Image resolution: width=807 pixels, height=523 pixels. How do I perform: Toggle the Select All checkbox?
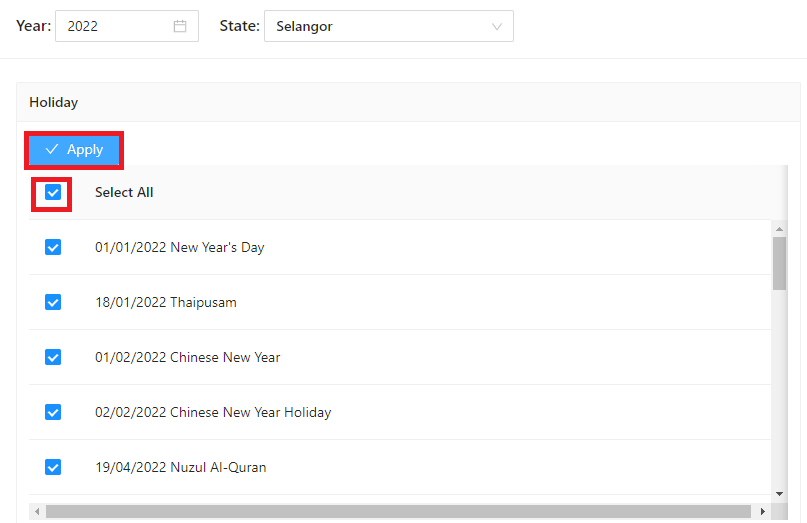tap(53, 192)
